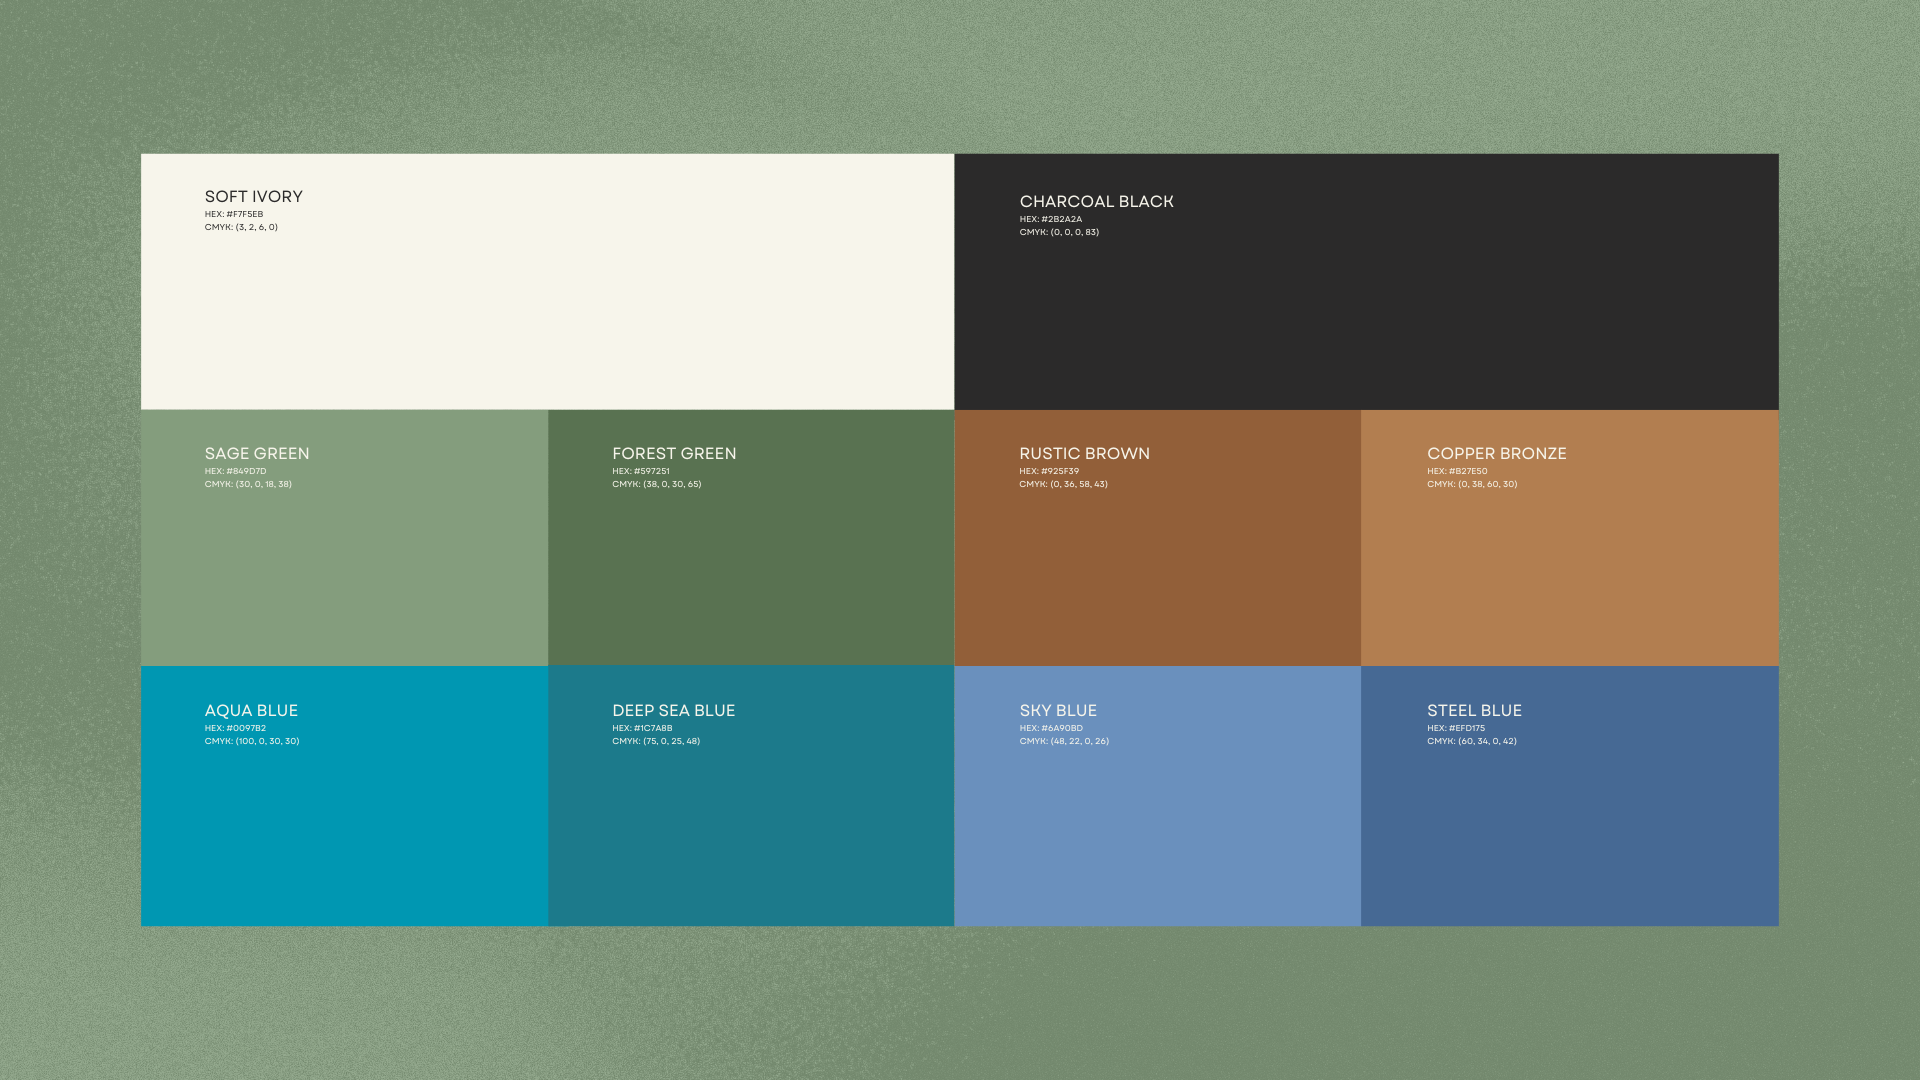Click the Steel Blue CMYK values line
The width and height of the screenshot is (1920, 1080).
[1471, 741]
